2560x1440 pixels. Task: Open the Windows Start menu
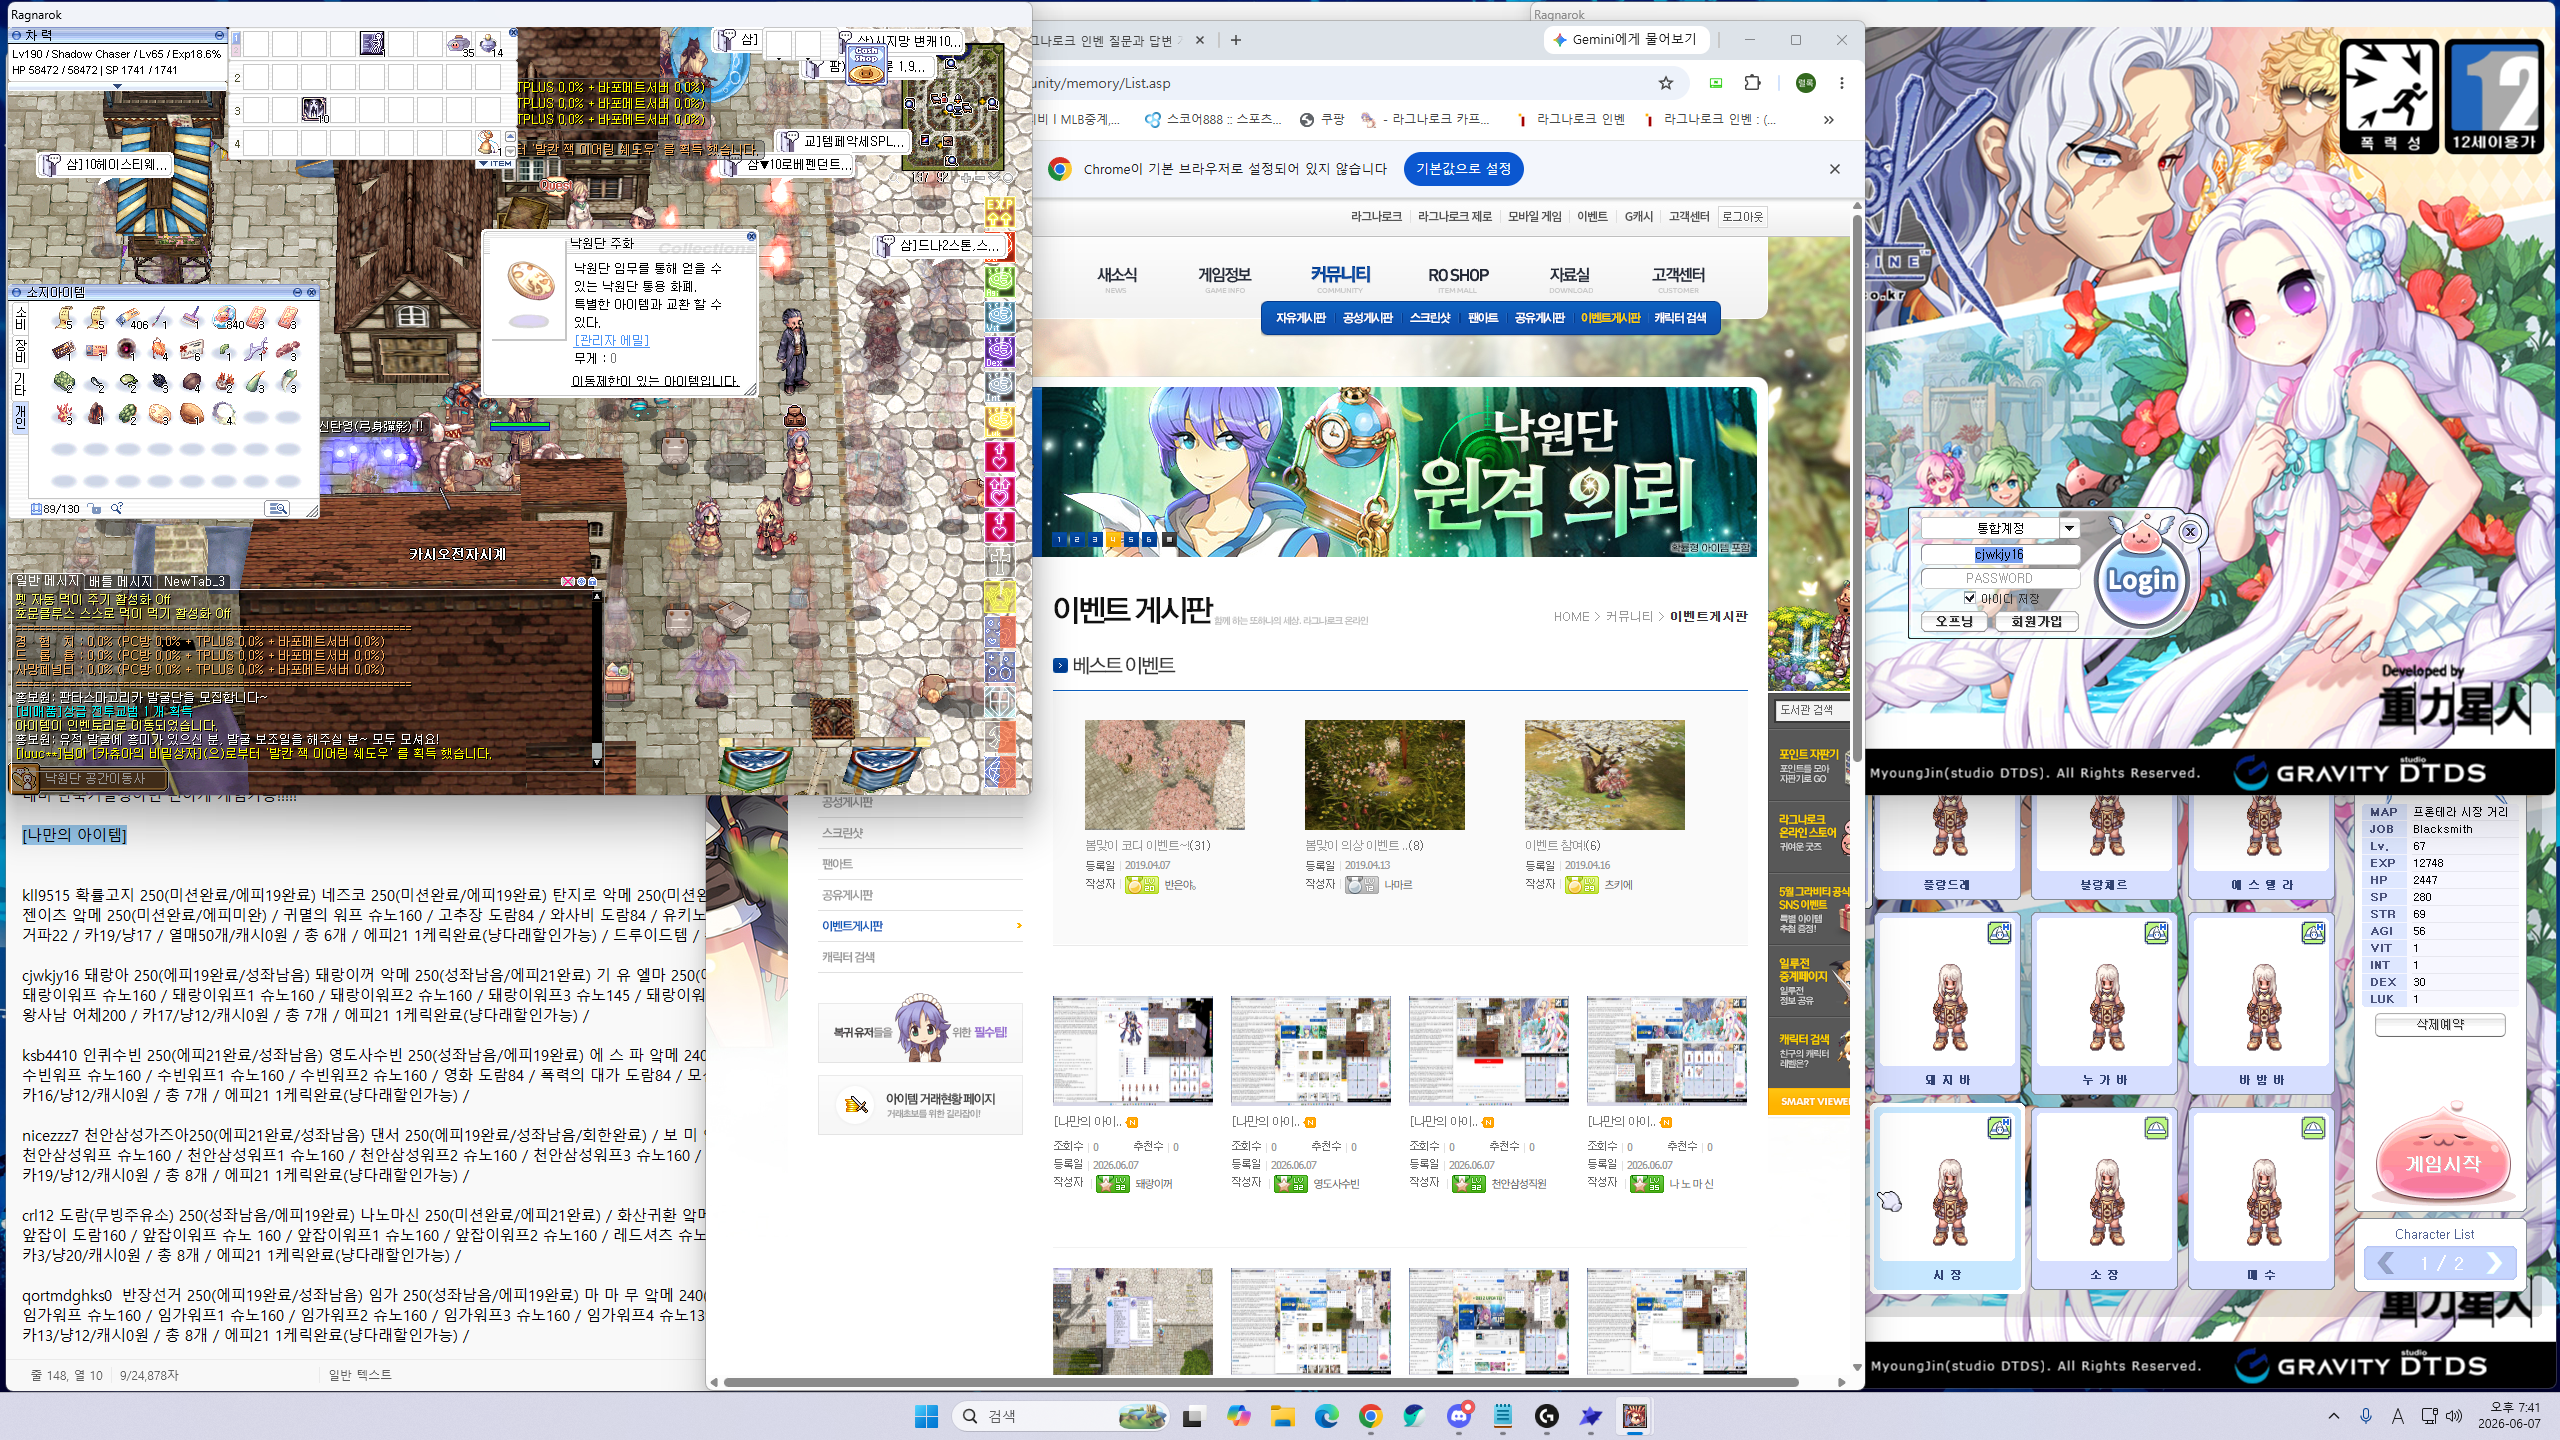[927, 1416]
